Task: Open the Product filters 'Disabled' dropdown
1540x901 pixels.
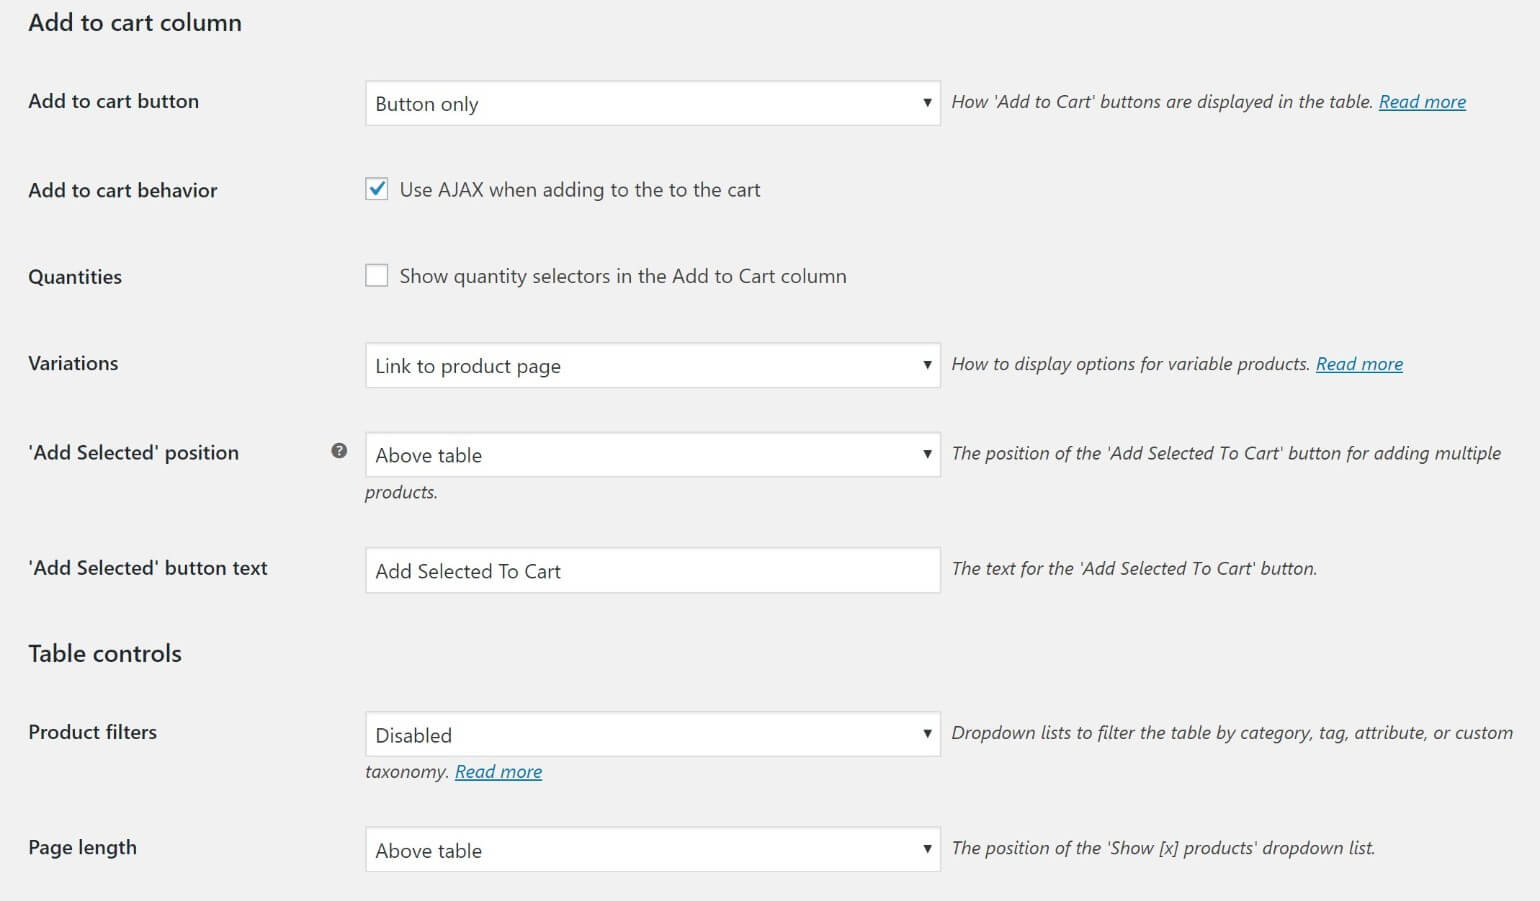Action: pos(650,734)
